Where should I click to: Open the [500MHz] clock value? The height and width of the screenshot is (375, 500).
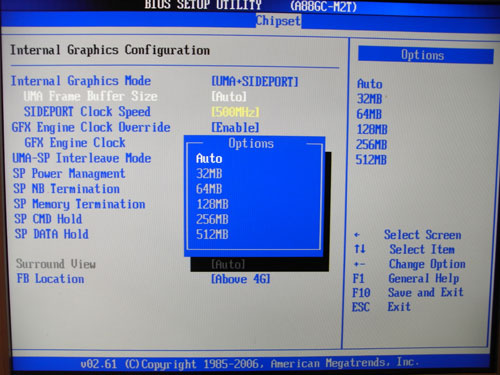coord(235,112)
